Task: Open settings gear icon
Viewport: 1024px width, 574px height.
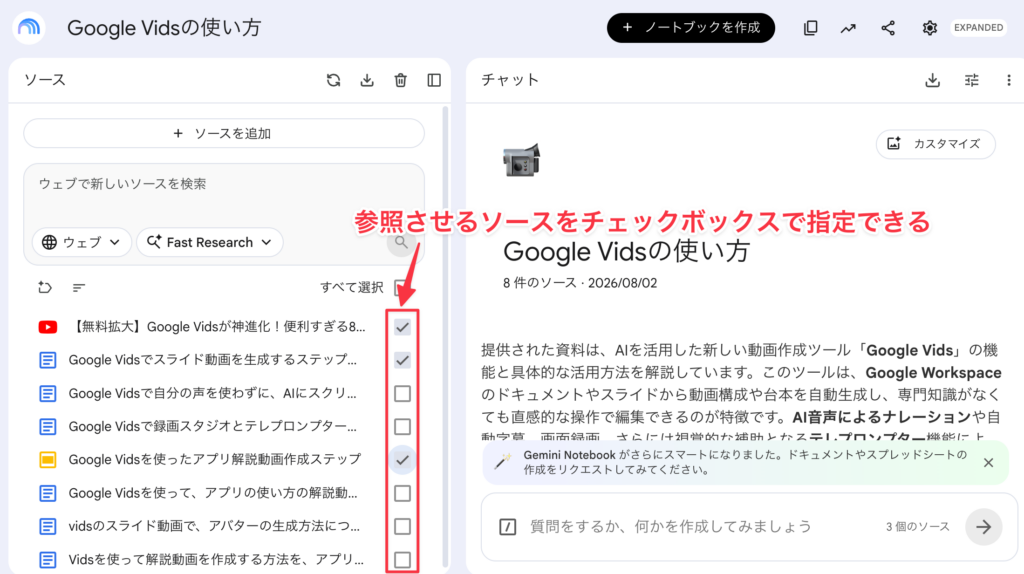Action: (929, 27)
